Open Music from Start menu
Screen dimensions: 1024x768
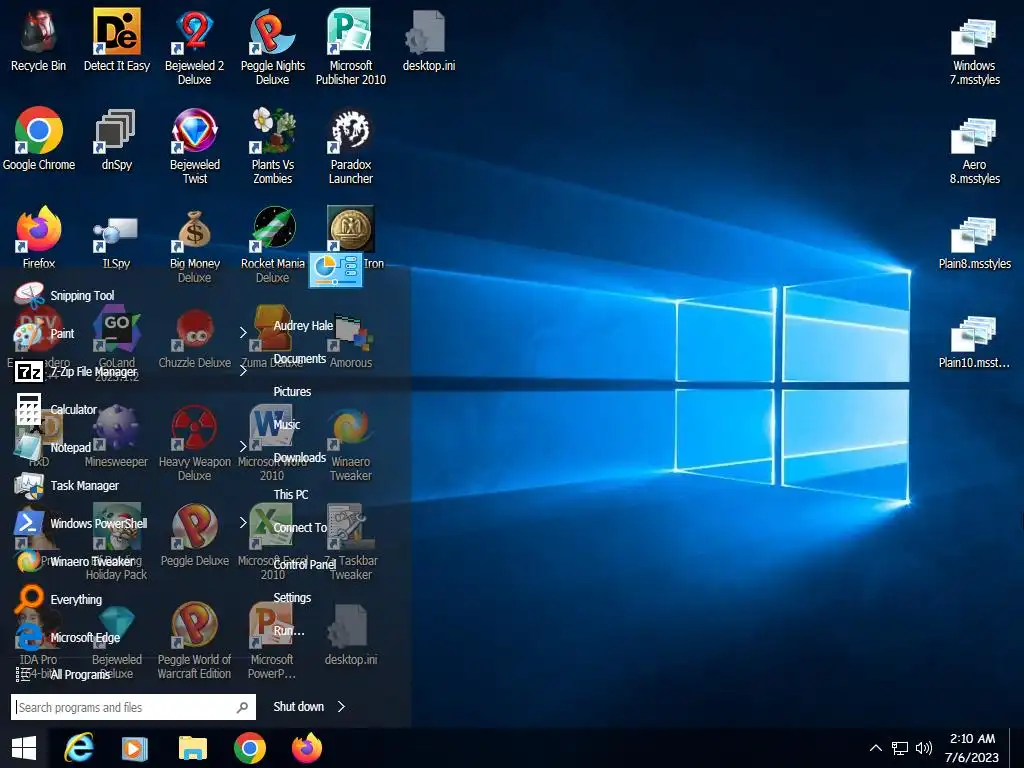coord(287,424)
